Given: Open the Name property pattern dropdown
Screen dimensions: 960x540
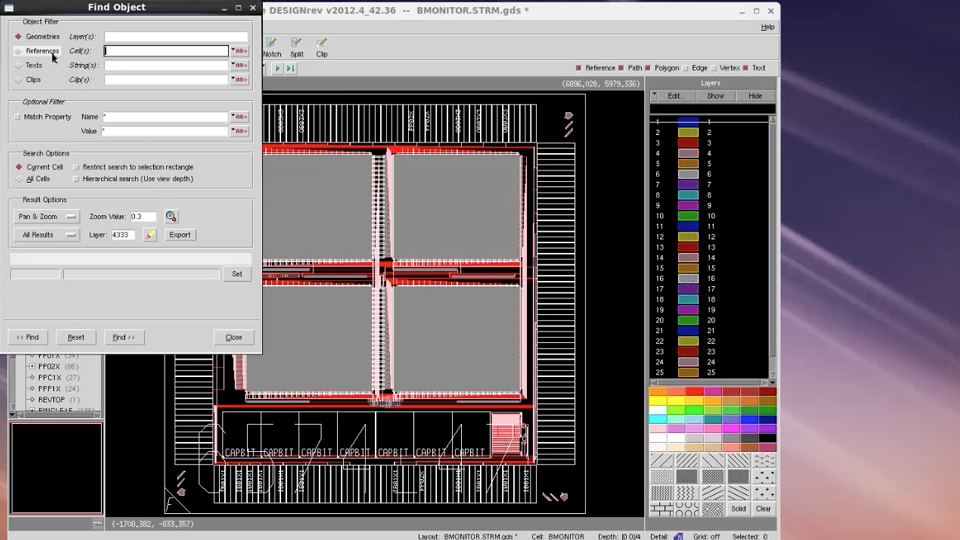Looking at the screenshot, I should [x=239, y=117].
